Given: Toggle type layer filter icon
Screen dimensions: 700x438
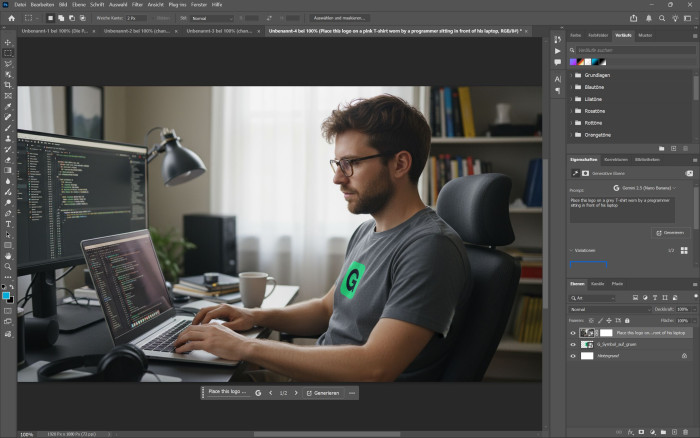Looking at the screenshot, I should pyautogui.click(x=655, y=298).
